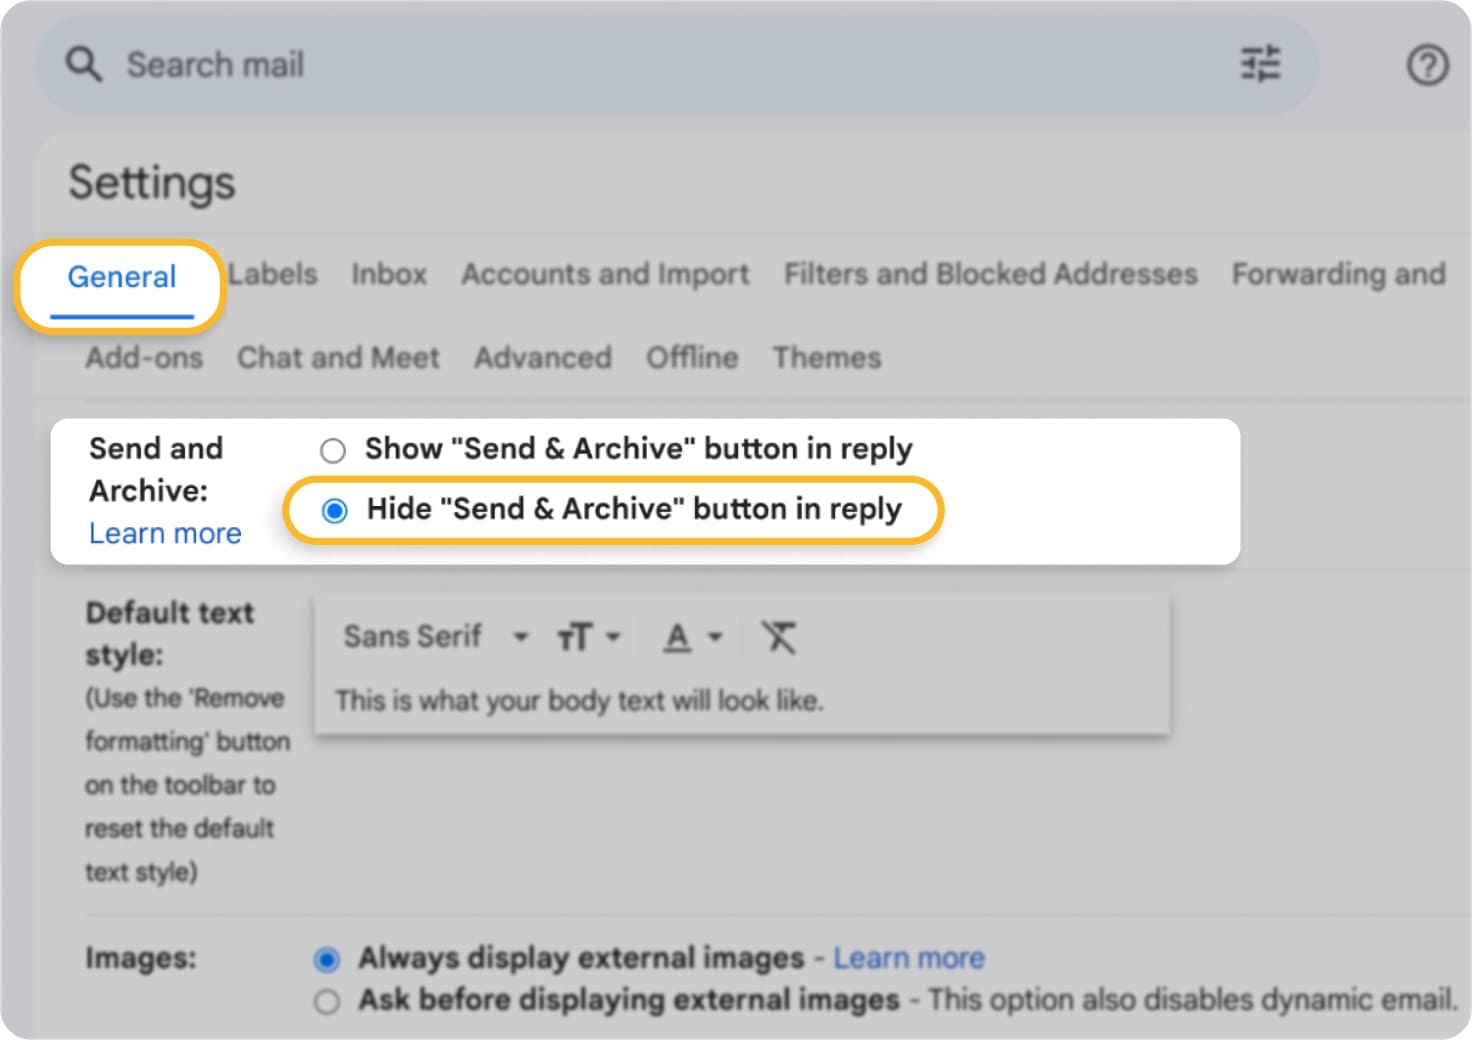Screen dimensions: 1472x1040
Task: Open the text color dropdown
Action: 690,636
